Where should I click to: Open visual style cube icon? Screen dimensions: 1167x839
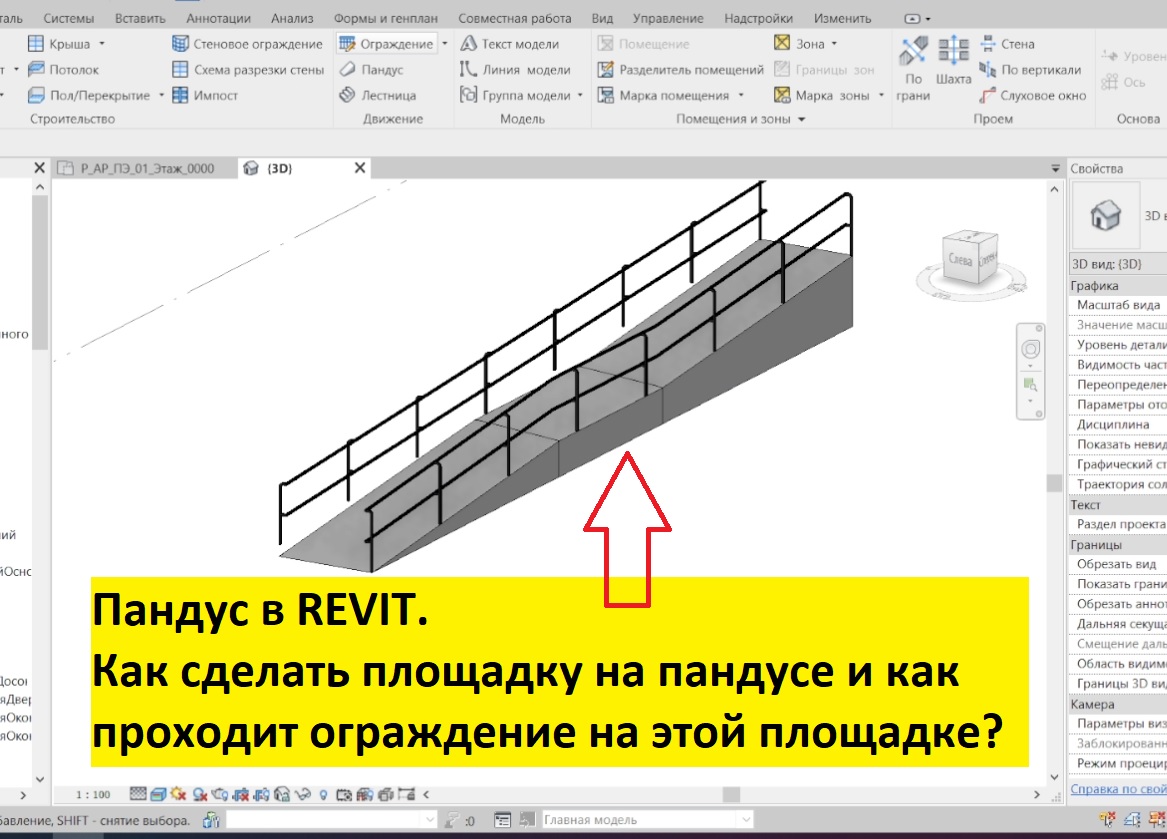pyautogui.click(x=158, y=794)
